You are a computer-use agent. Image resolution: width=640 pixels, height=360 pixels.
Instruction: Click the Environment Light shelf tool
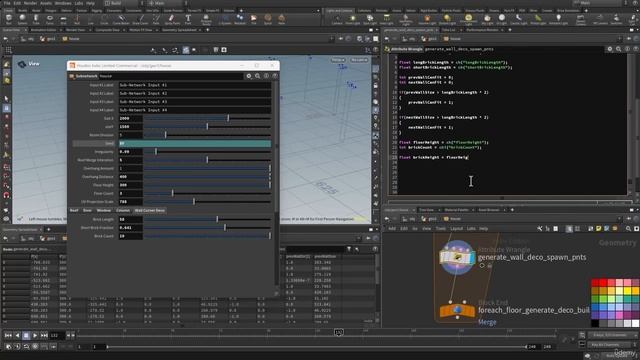coord(468,19)
